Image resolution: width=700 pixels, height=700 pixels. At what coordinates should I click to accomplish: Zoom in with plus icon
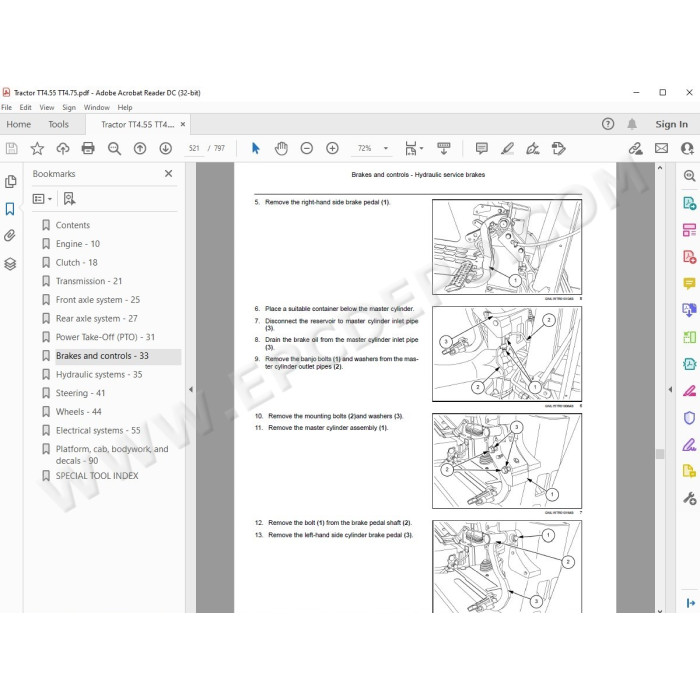coord(332,148)
